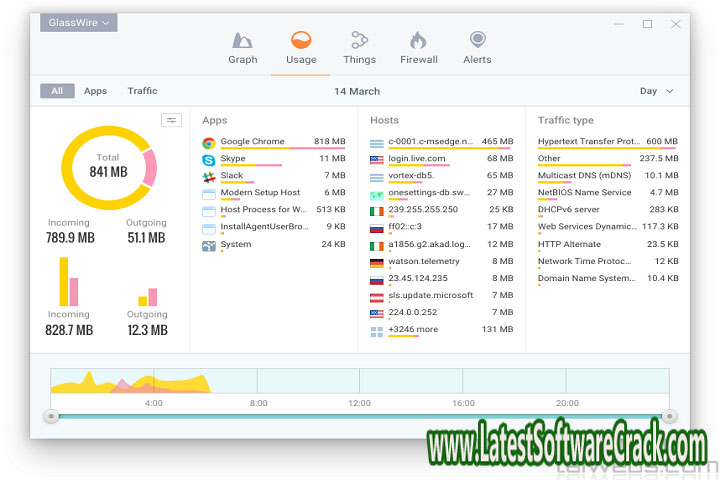Viewport: 720px width, 480px height.
Task: Select the Things network icon
Action: [359, 41]
